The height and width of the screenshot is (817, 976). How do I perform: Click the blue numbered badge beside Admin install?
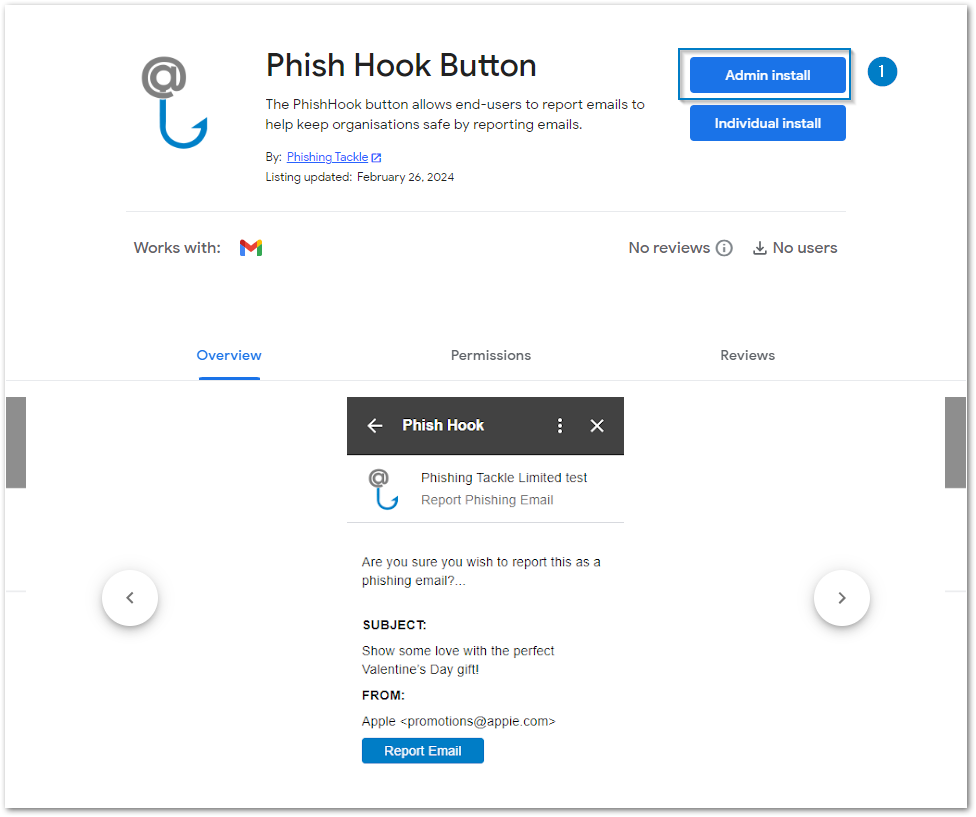[882, 71]
